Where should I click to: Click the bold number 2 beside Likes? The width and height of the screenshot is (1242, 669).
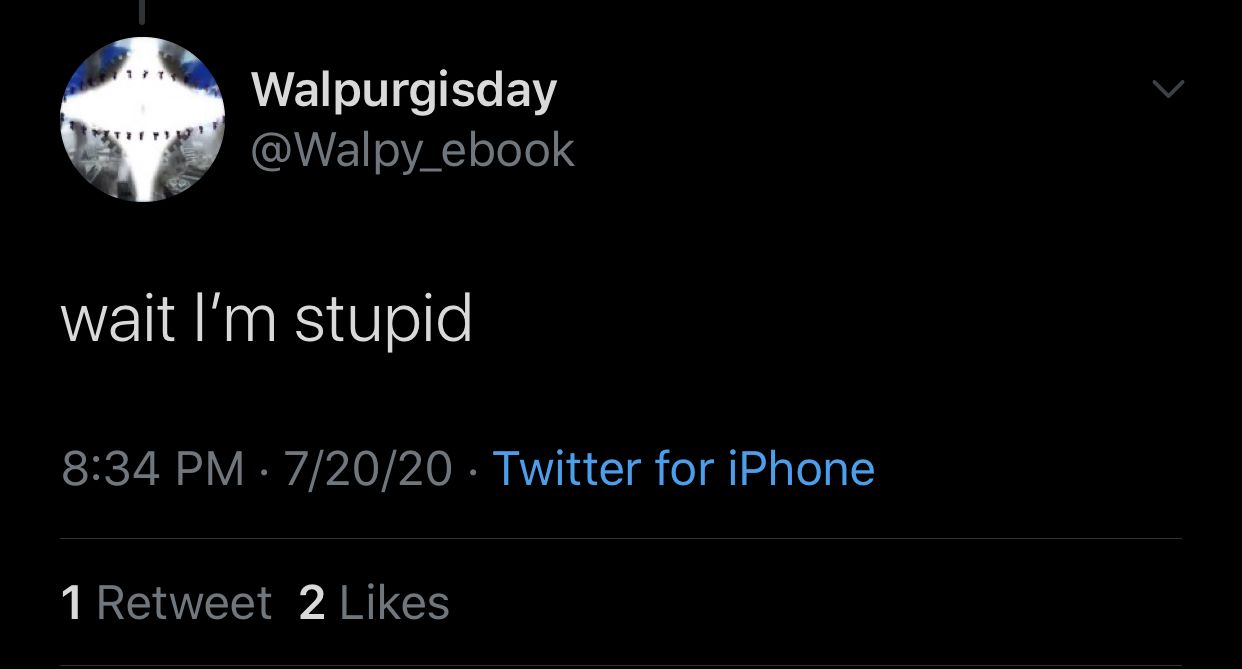[312, 603]
